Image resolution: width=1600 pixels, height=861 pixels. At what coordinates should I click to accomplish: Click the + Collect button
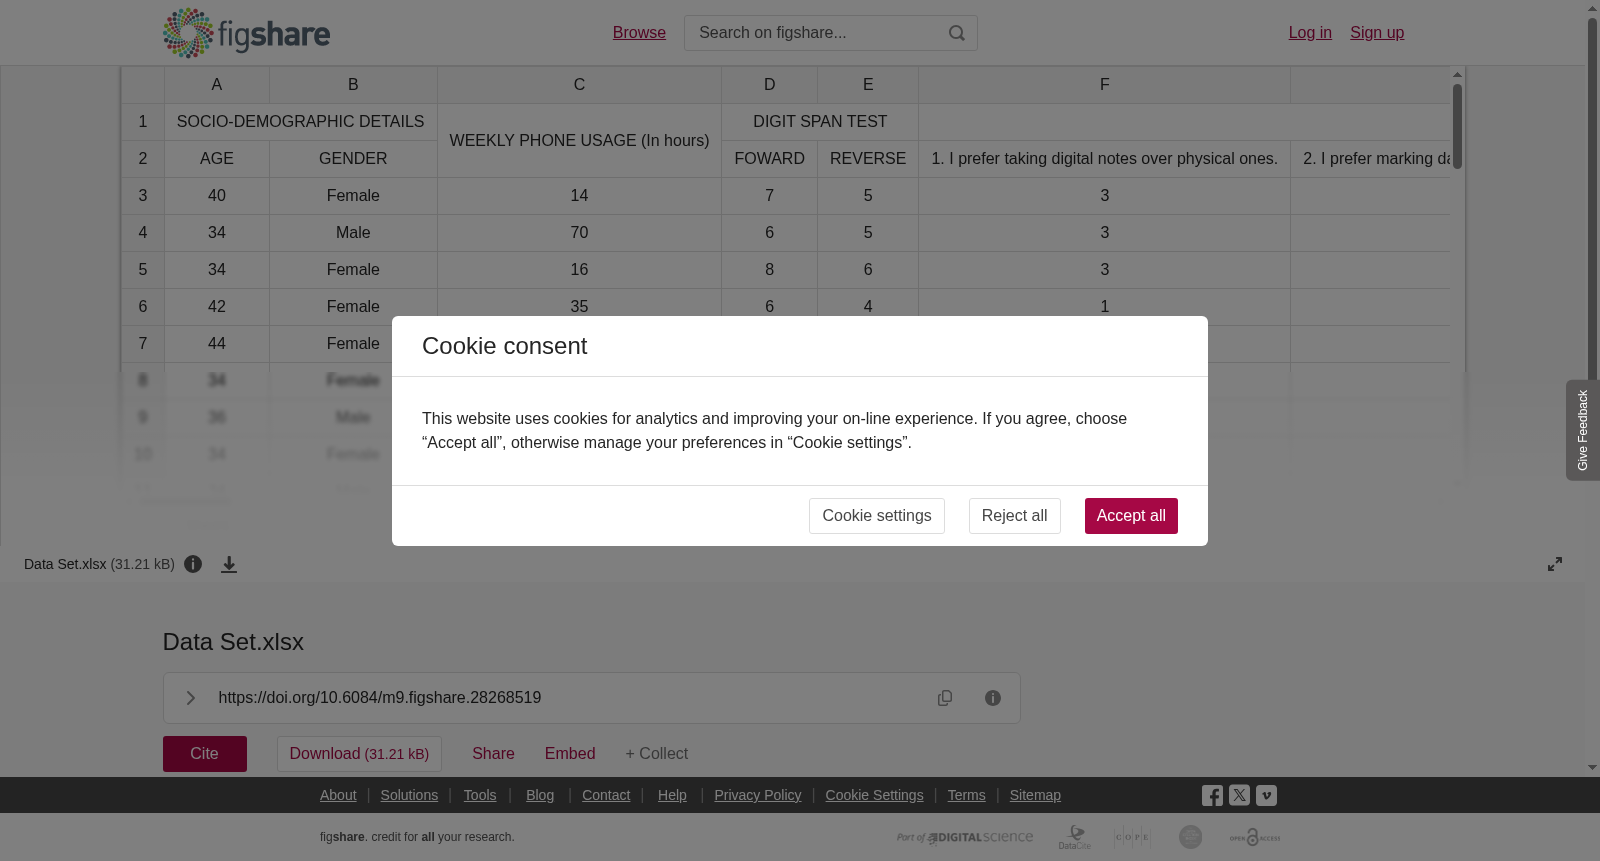pyautogui.click(x=657, y=754)
